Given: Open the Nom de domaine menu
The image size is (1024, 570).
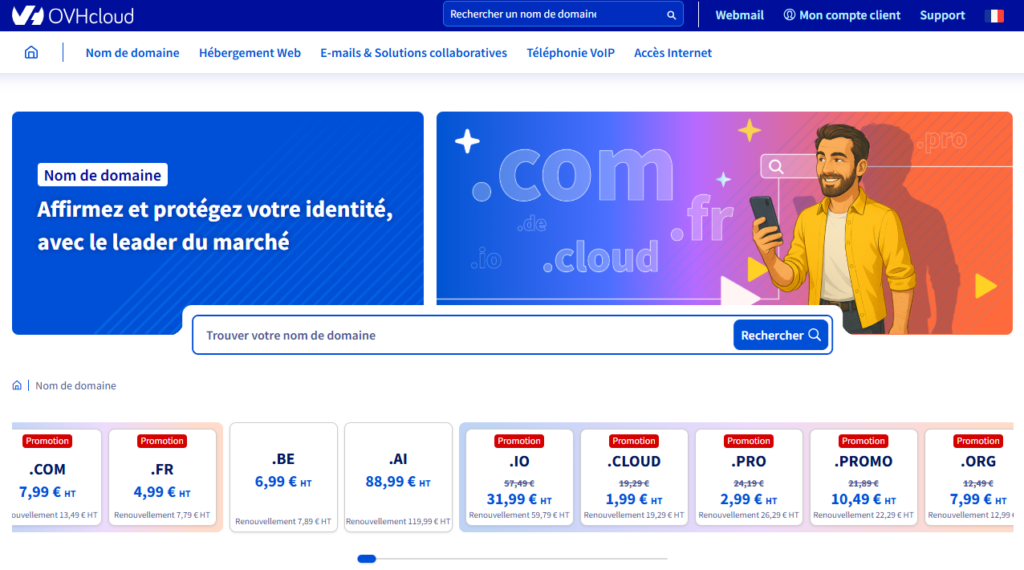Looking at the screenshot, I should click(132, 53).
